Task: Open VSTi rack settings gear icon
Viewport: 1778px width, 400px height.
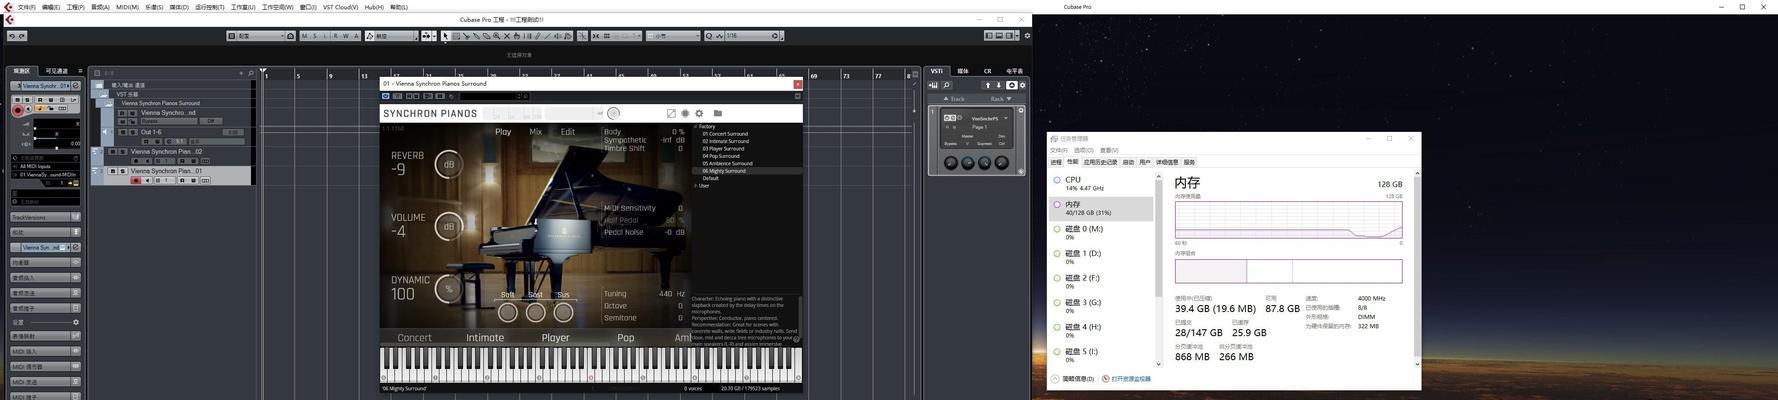Action: coord(1022,85)
